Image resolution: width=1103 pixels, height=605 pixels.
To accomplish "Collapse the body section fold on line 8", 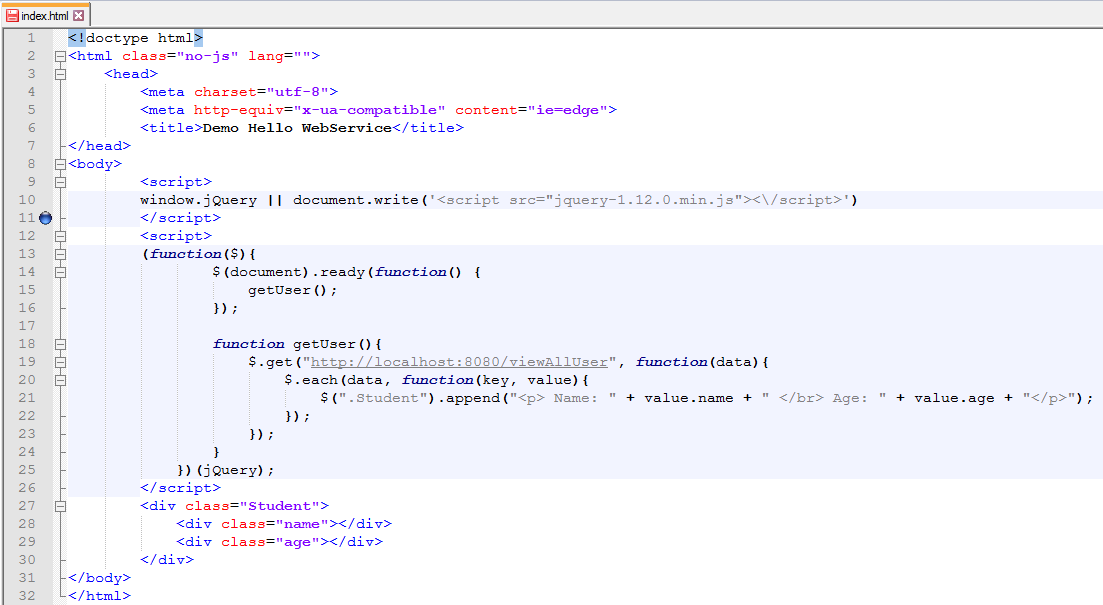I will [60, 163].
